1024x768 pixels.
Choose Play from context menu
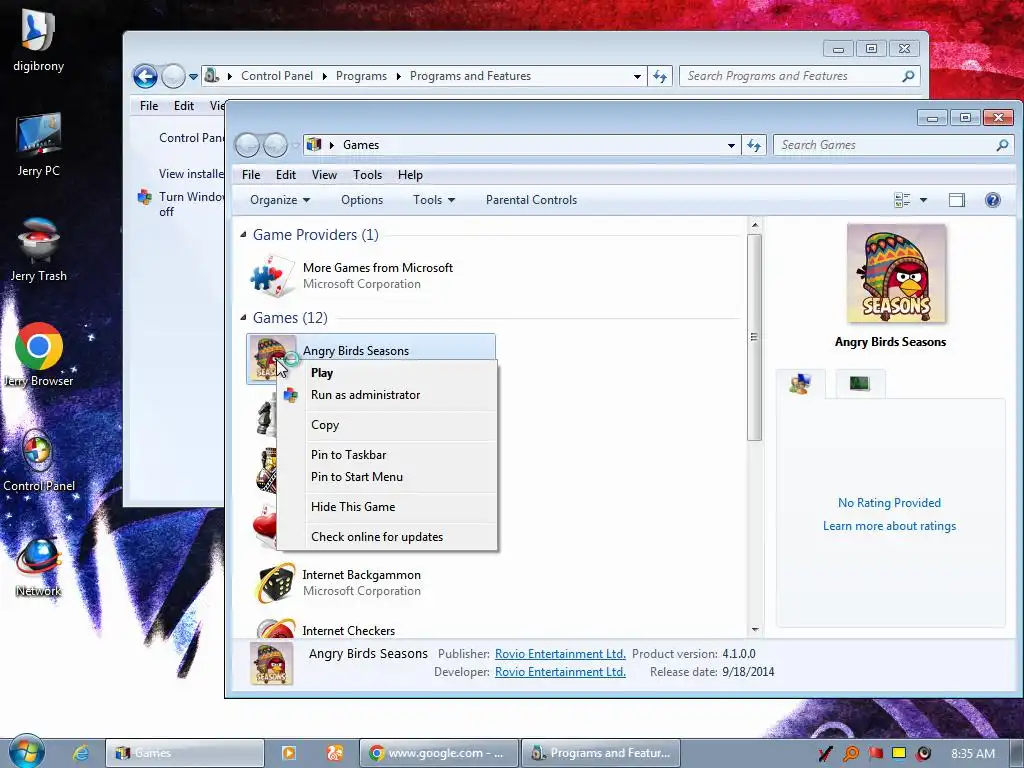322,373
